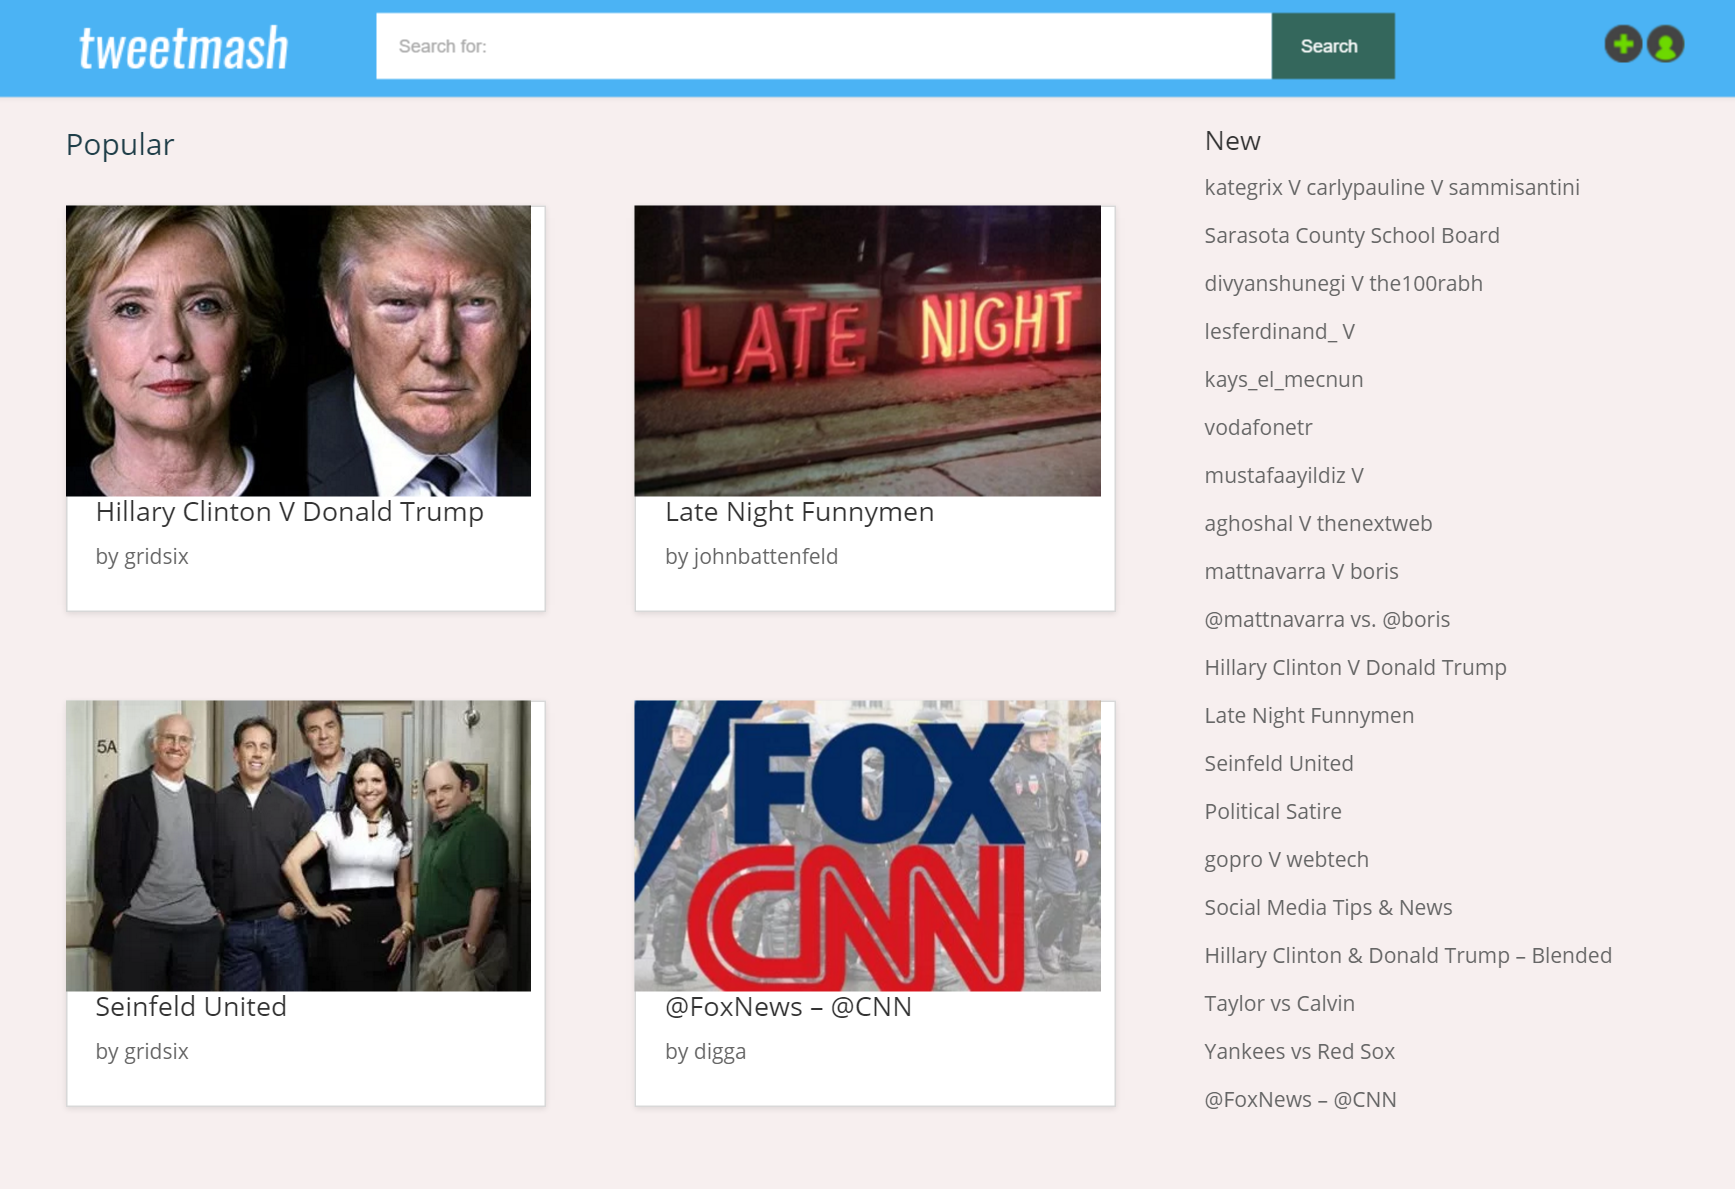
Task: Open the user profile icon
Action: [1665, 44]
